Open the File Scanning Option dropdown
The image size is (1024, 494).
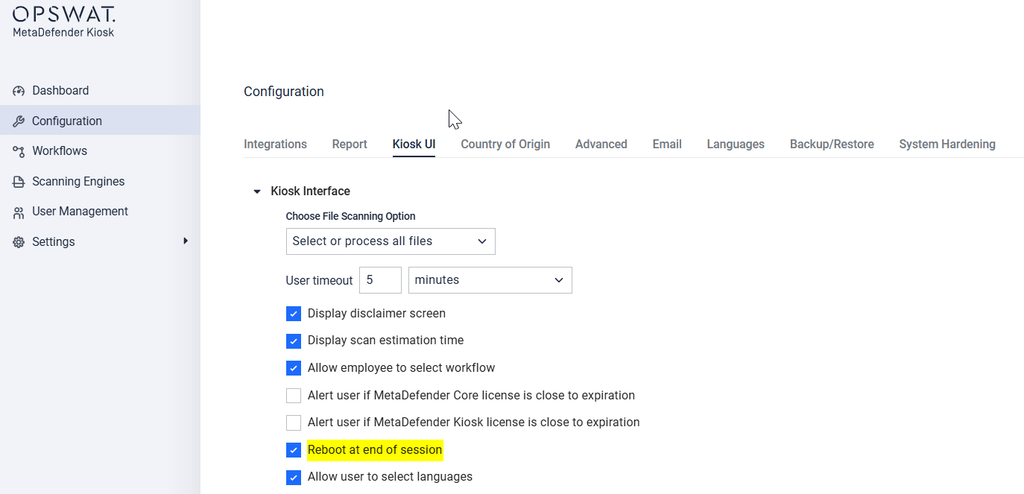[x=391, y=241]
